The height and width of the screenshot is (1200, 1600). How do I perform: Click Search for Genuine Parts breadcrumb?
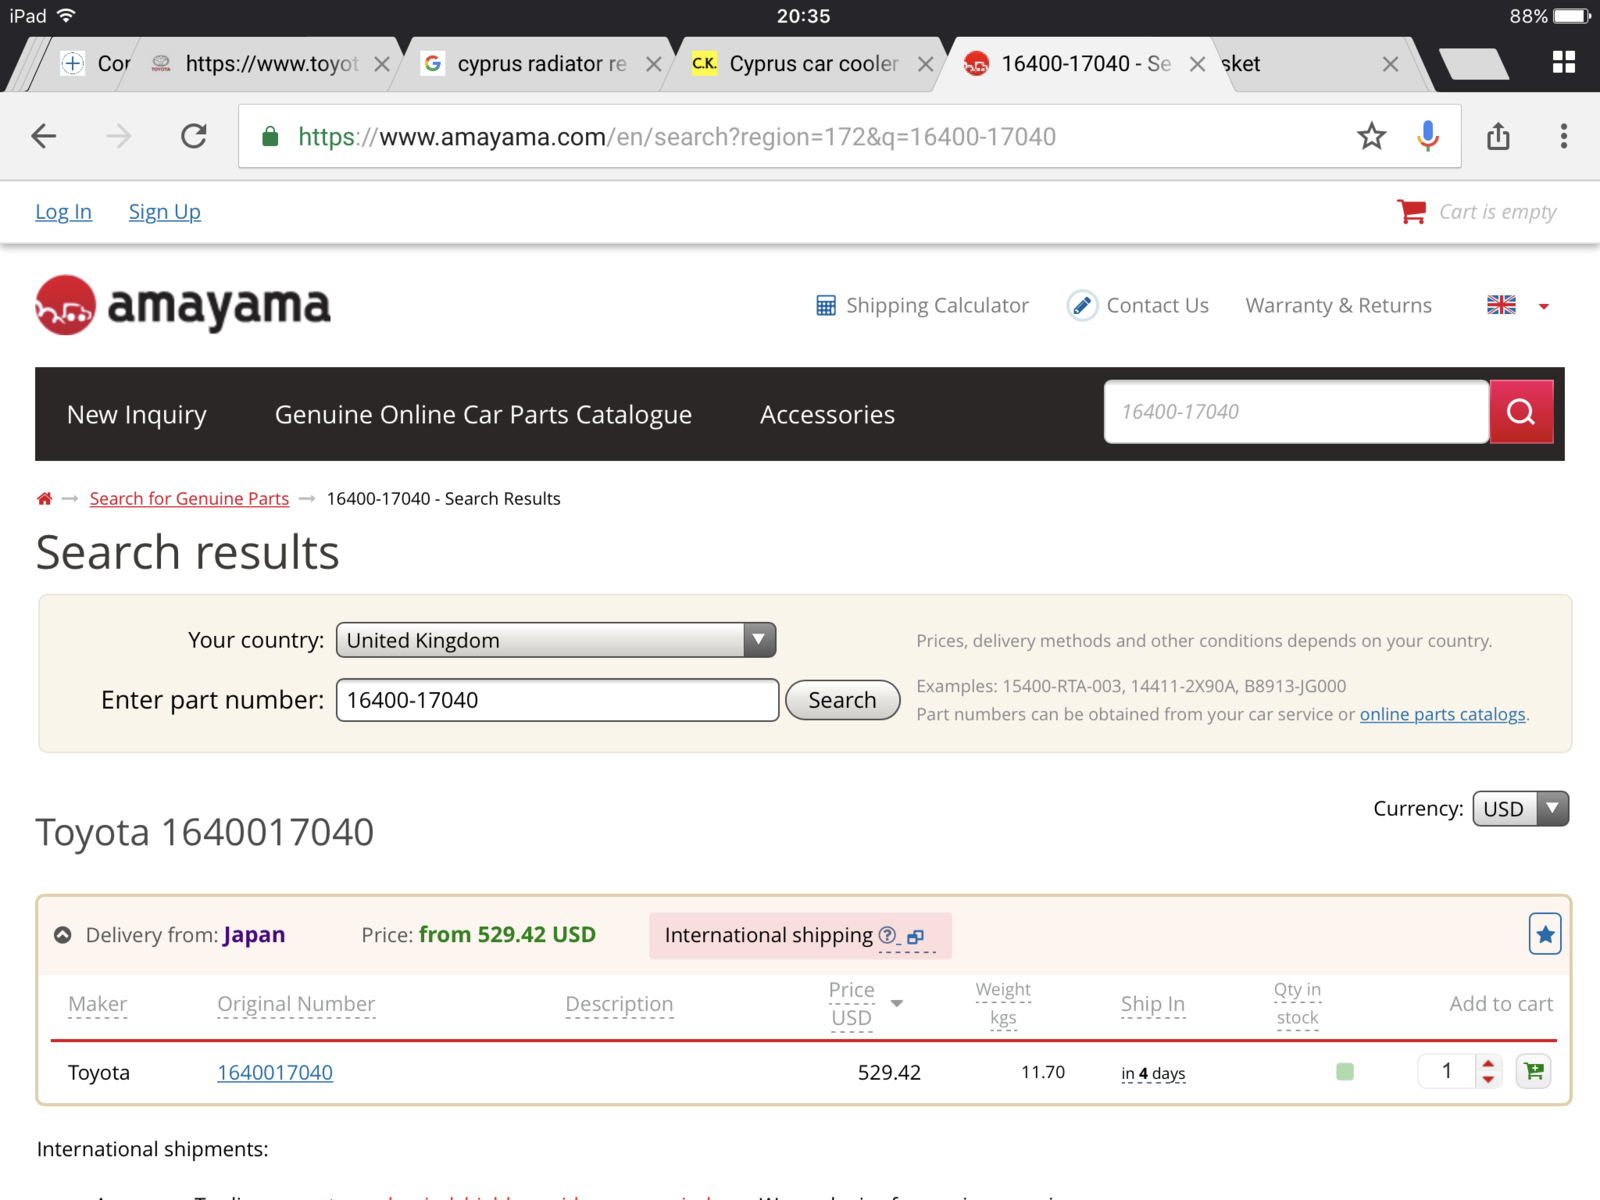point(189,498)
